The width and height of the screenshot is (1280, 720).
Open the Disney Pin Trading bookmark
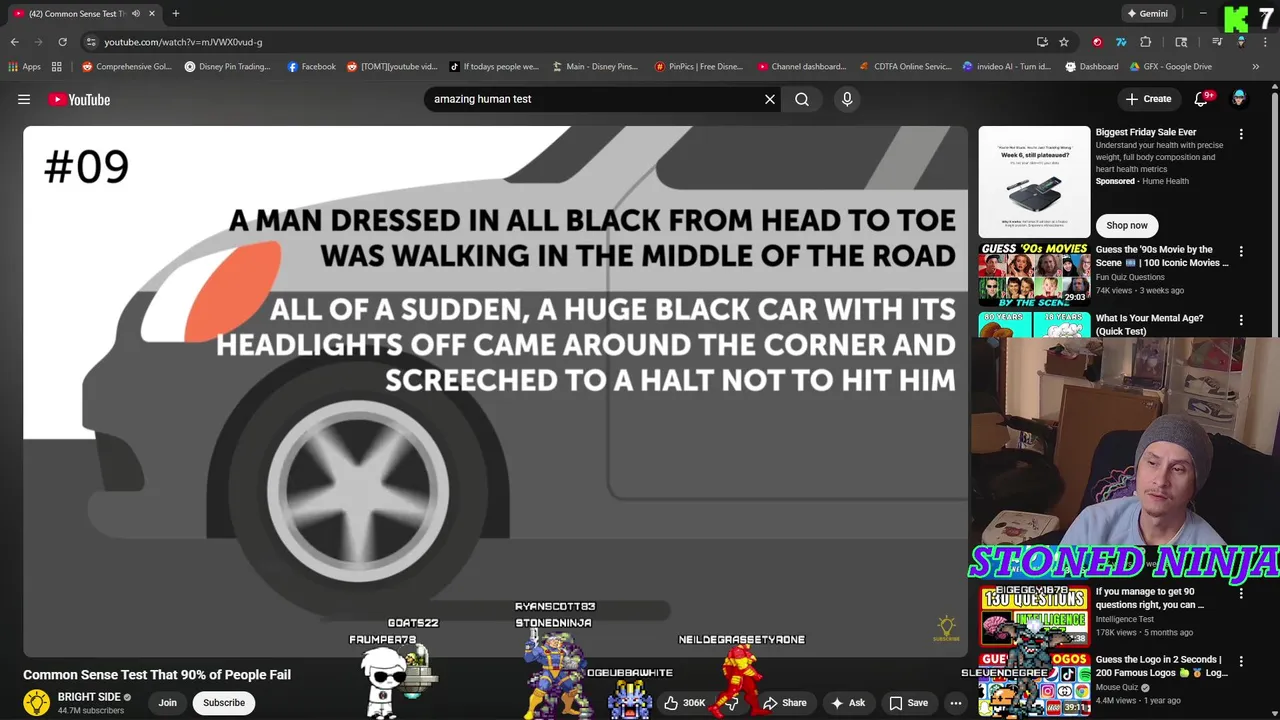click(227, 67)
